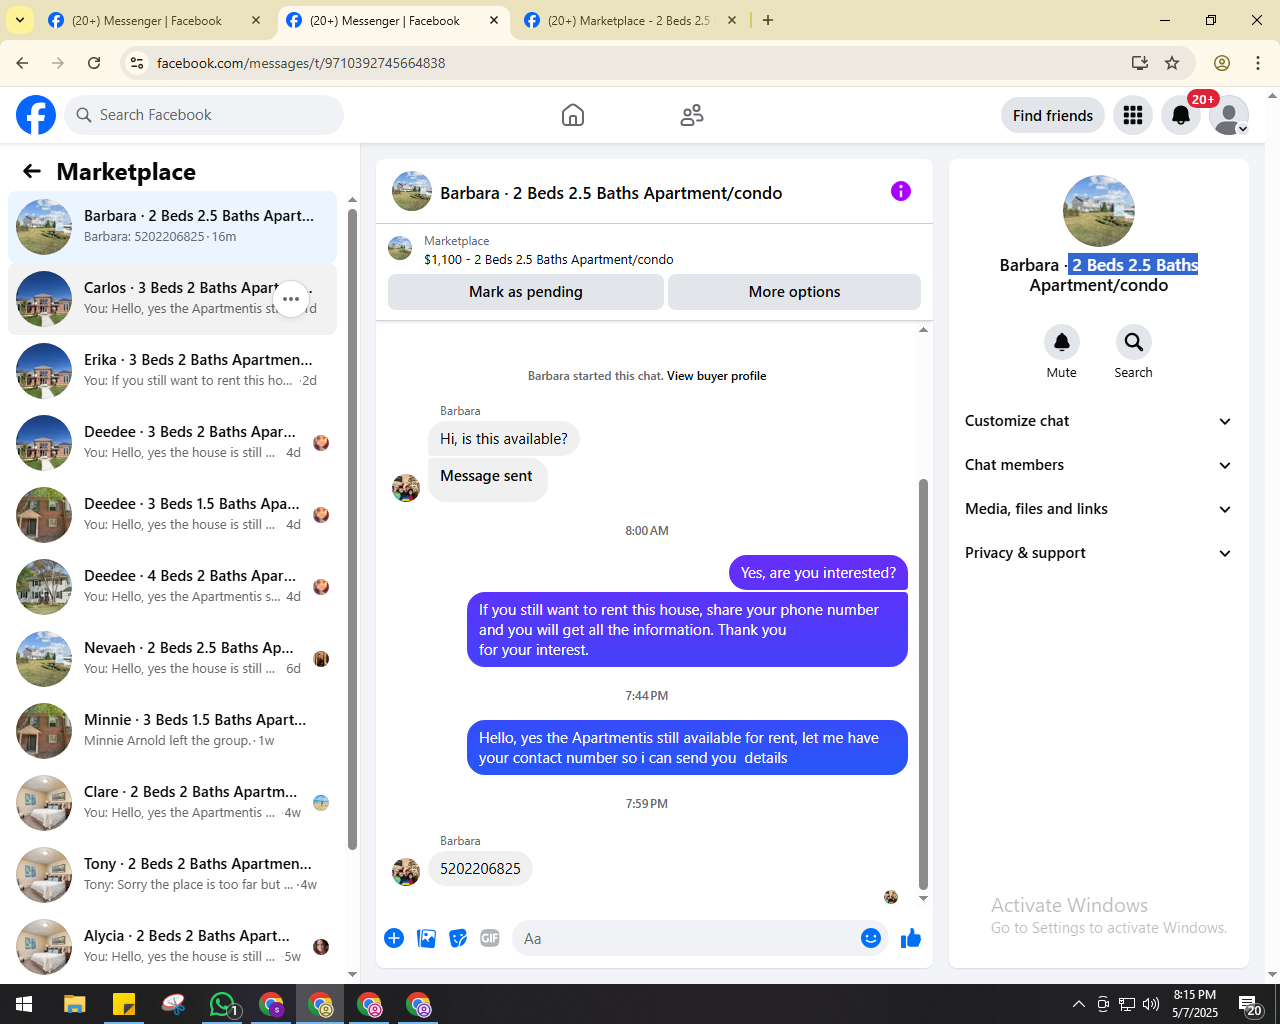Bookmark this page star icon
The width and height of the screenshot is (1280, 1024).
click(1172, 63)
